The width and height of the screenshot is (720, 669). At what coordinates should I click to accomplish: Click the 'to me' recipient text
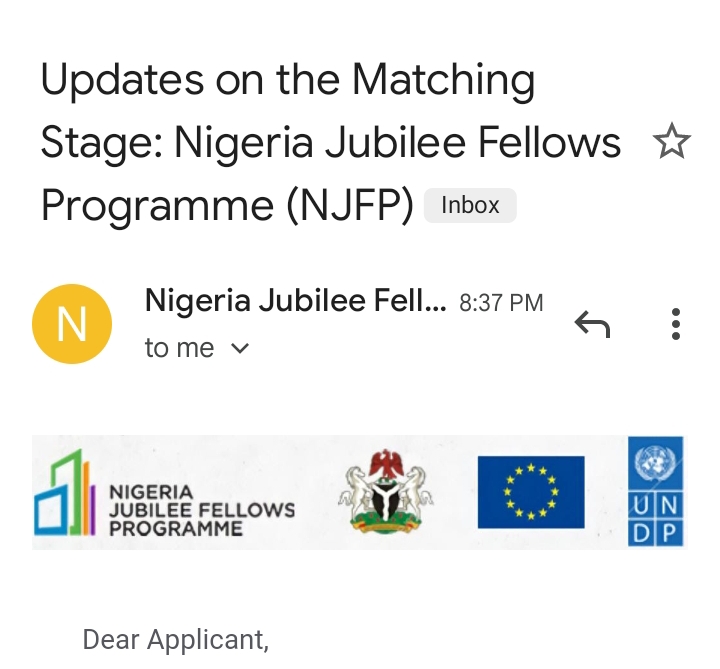click(179, 348)
